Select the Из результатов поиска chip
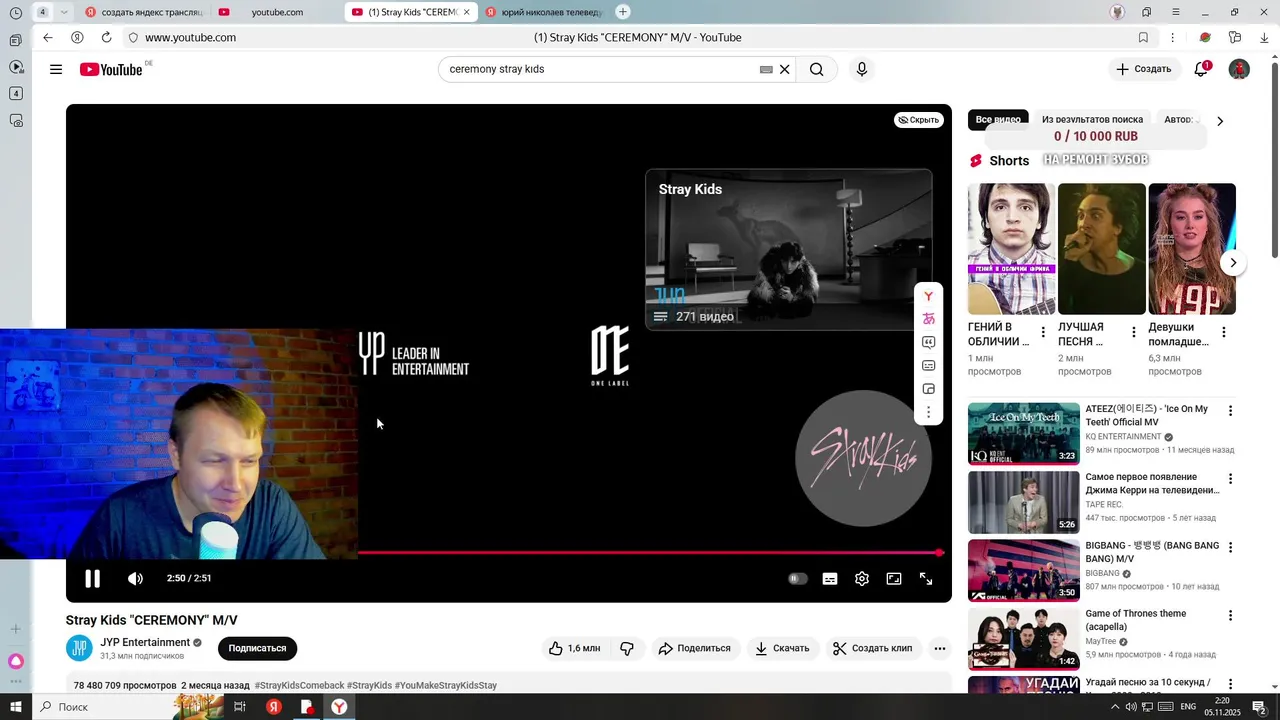The width and height of the screenshot is (1280, 720). pos(1092,120)
